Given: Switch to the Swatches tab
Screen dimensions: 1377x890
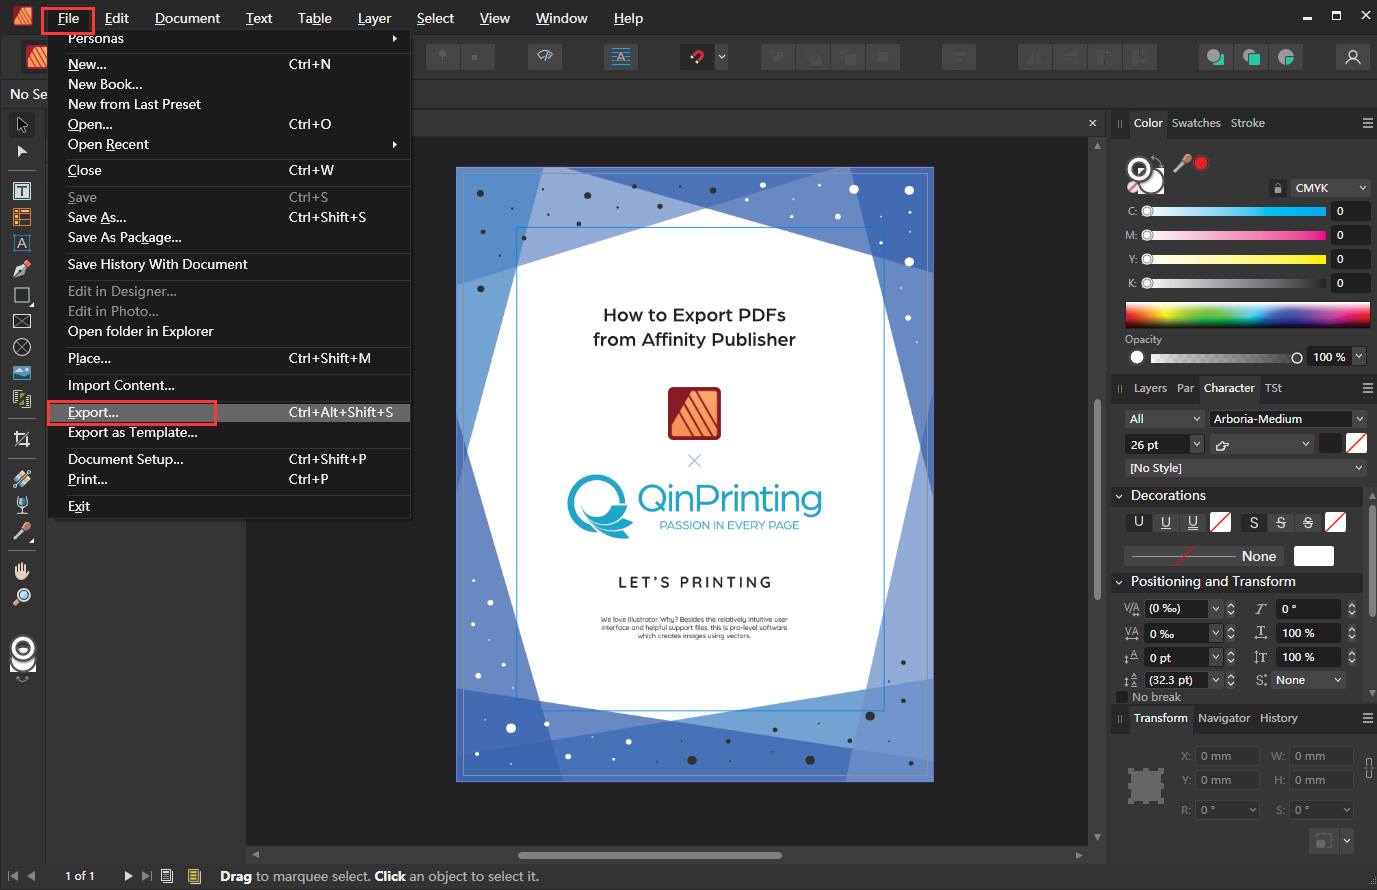Looking at the screenshot, I should (x=1196, y=123).
